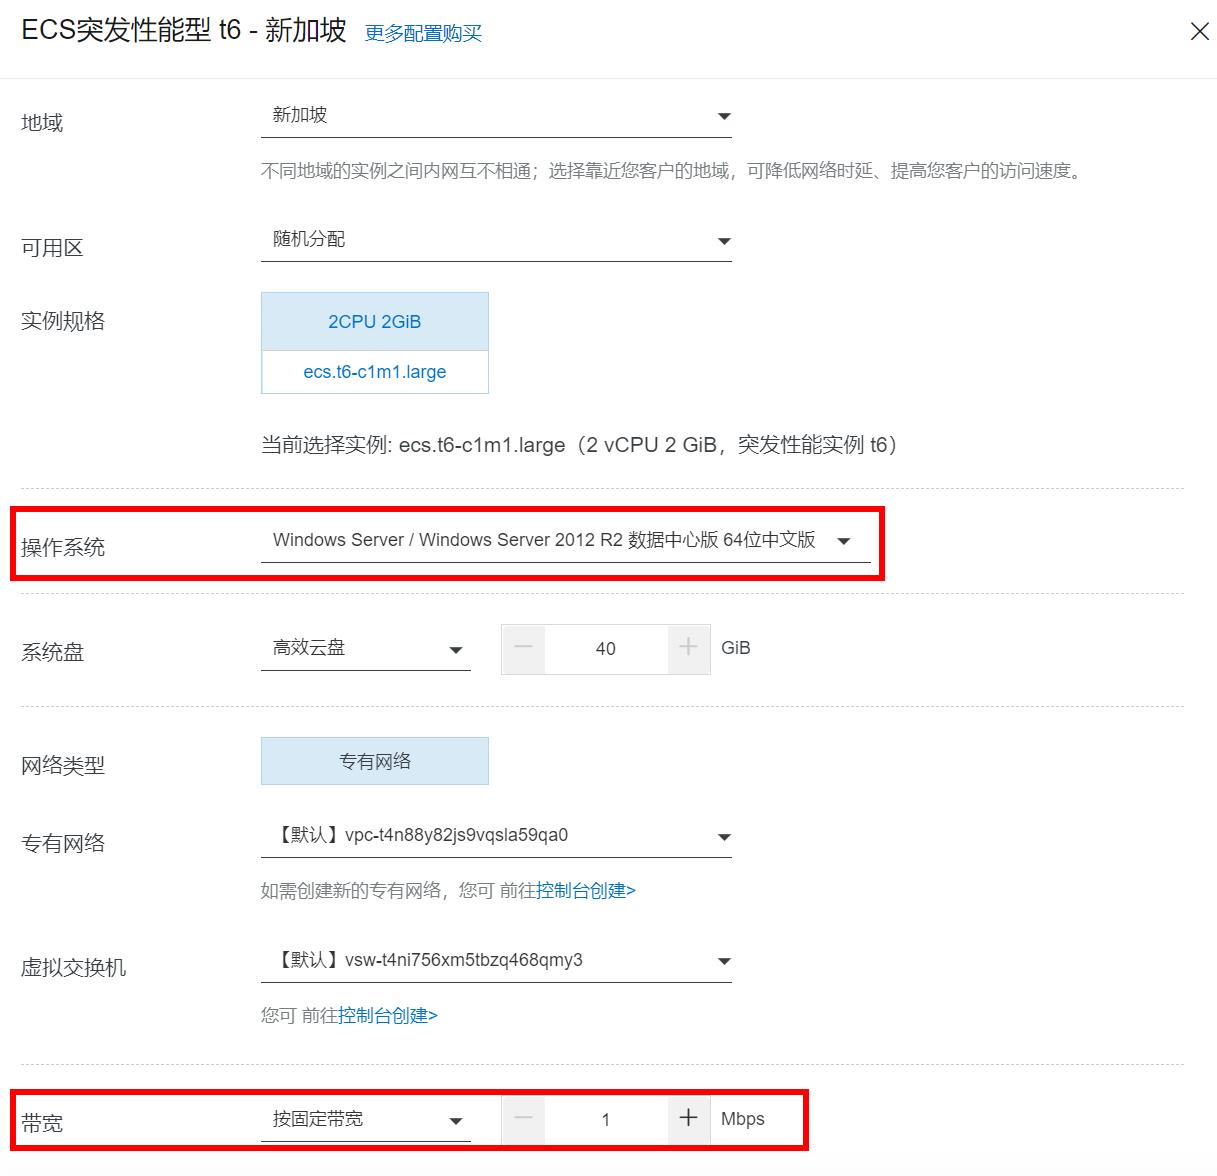Select the 2CPU 2GiB instance spec
1217x1176 pixels.
(x=374, y=322)
